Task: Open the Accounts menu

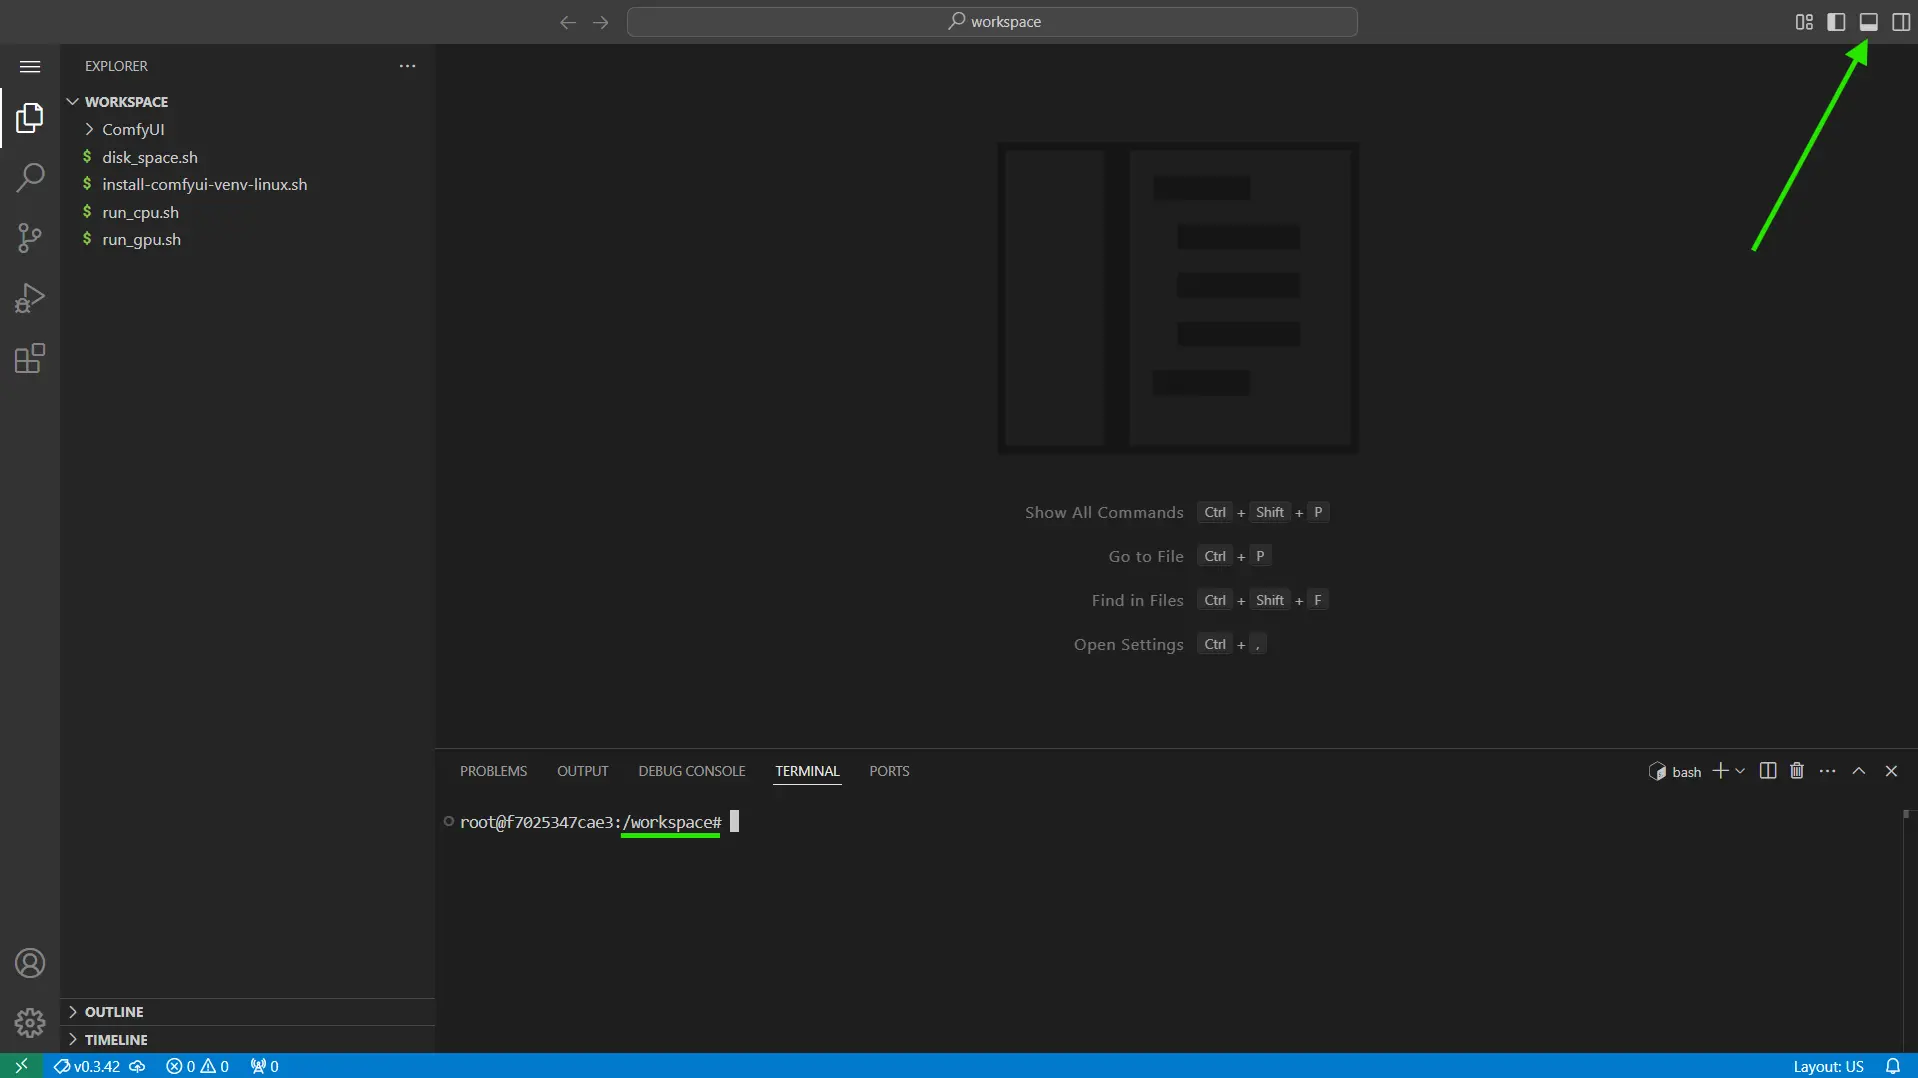Action: click(x=30, y=963)
